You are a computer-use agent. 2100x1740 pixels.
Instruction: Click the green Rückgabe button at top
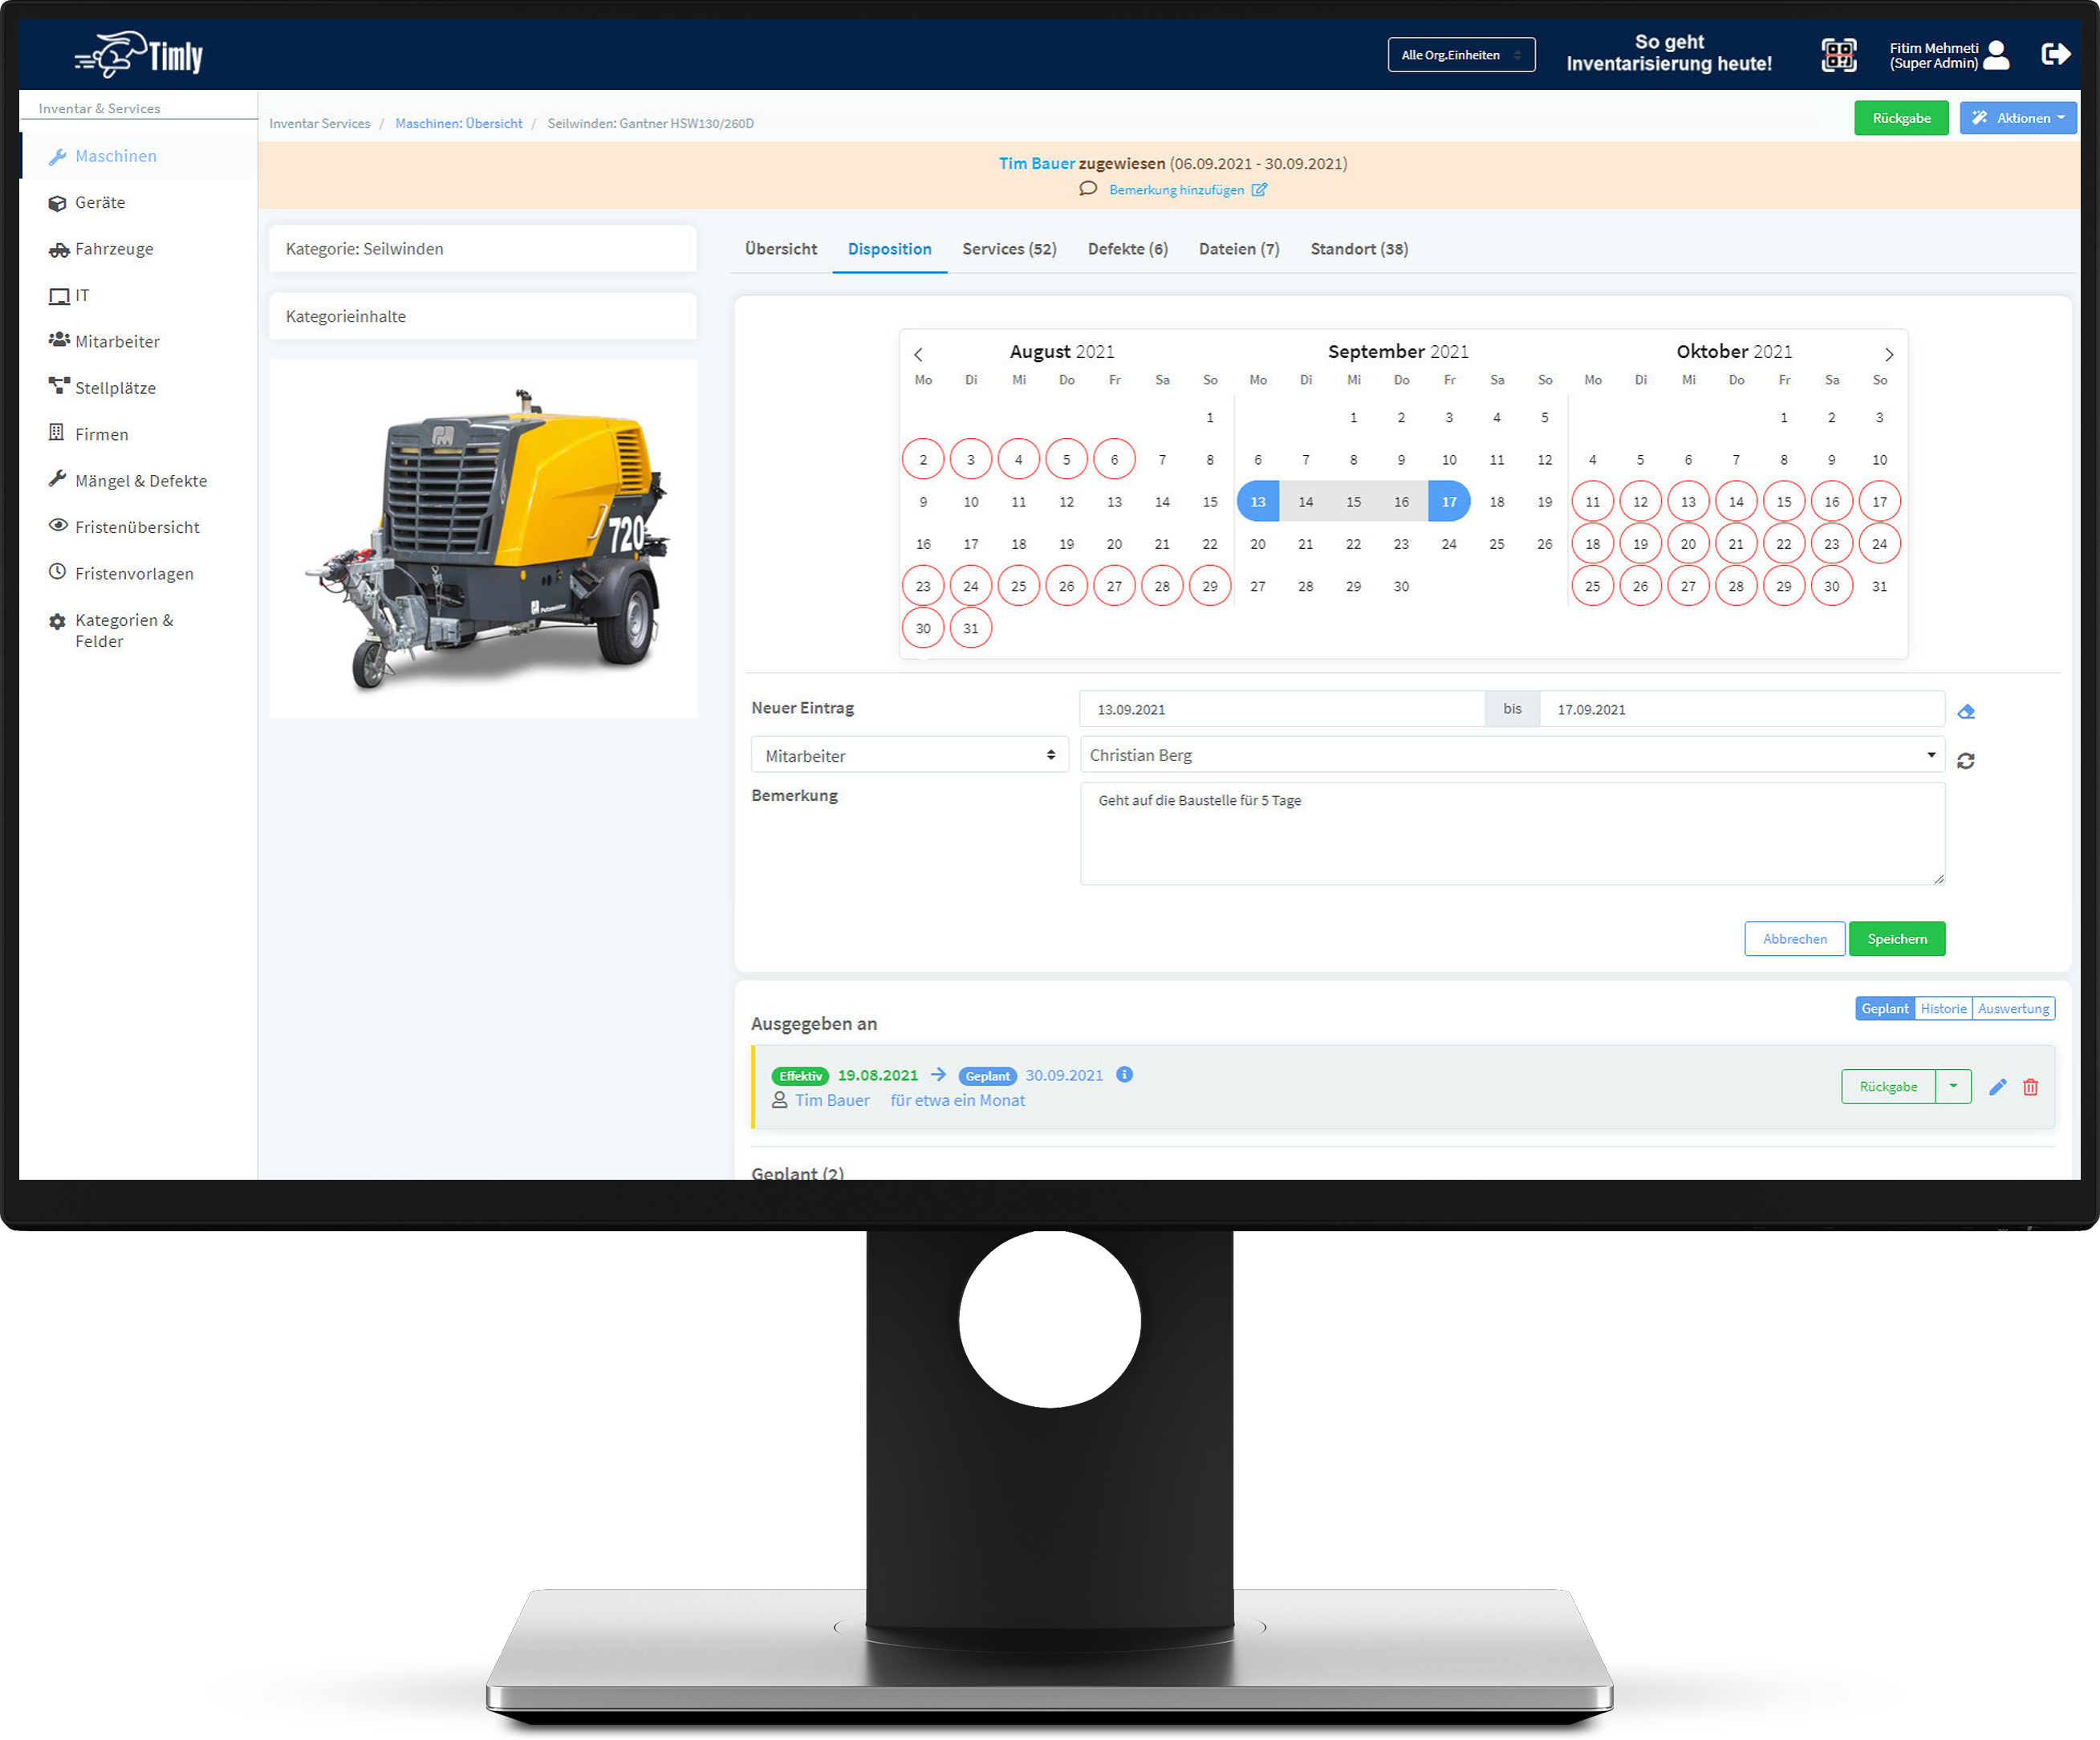(x=1901, y=118)
